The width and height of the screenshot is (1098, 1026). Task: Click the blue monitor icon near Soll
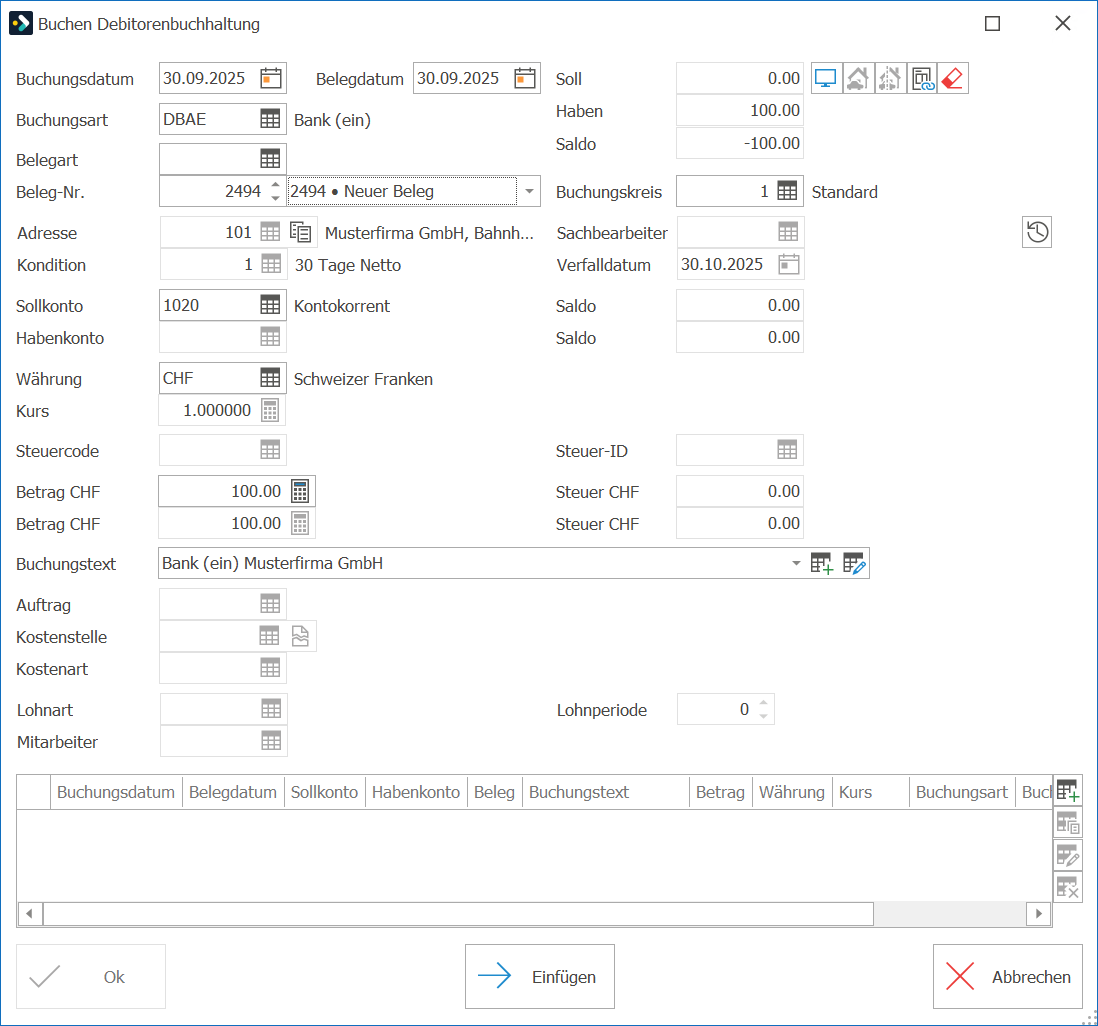point(826,78)
